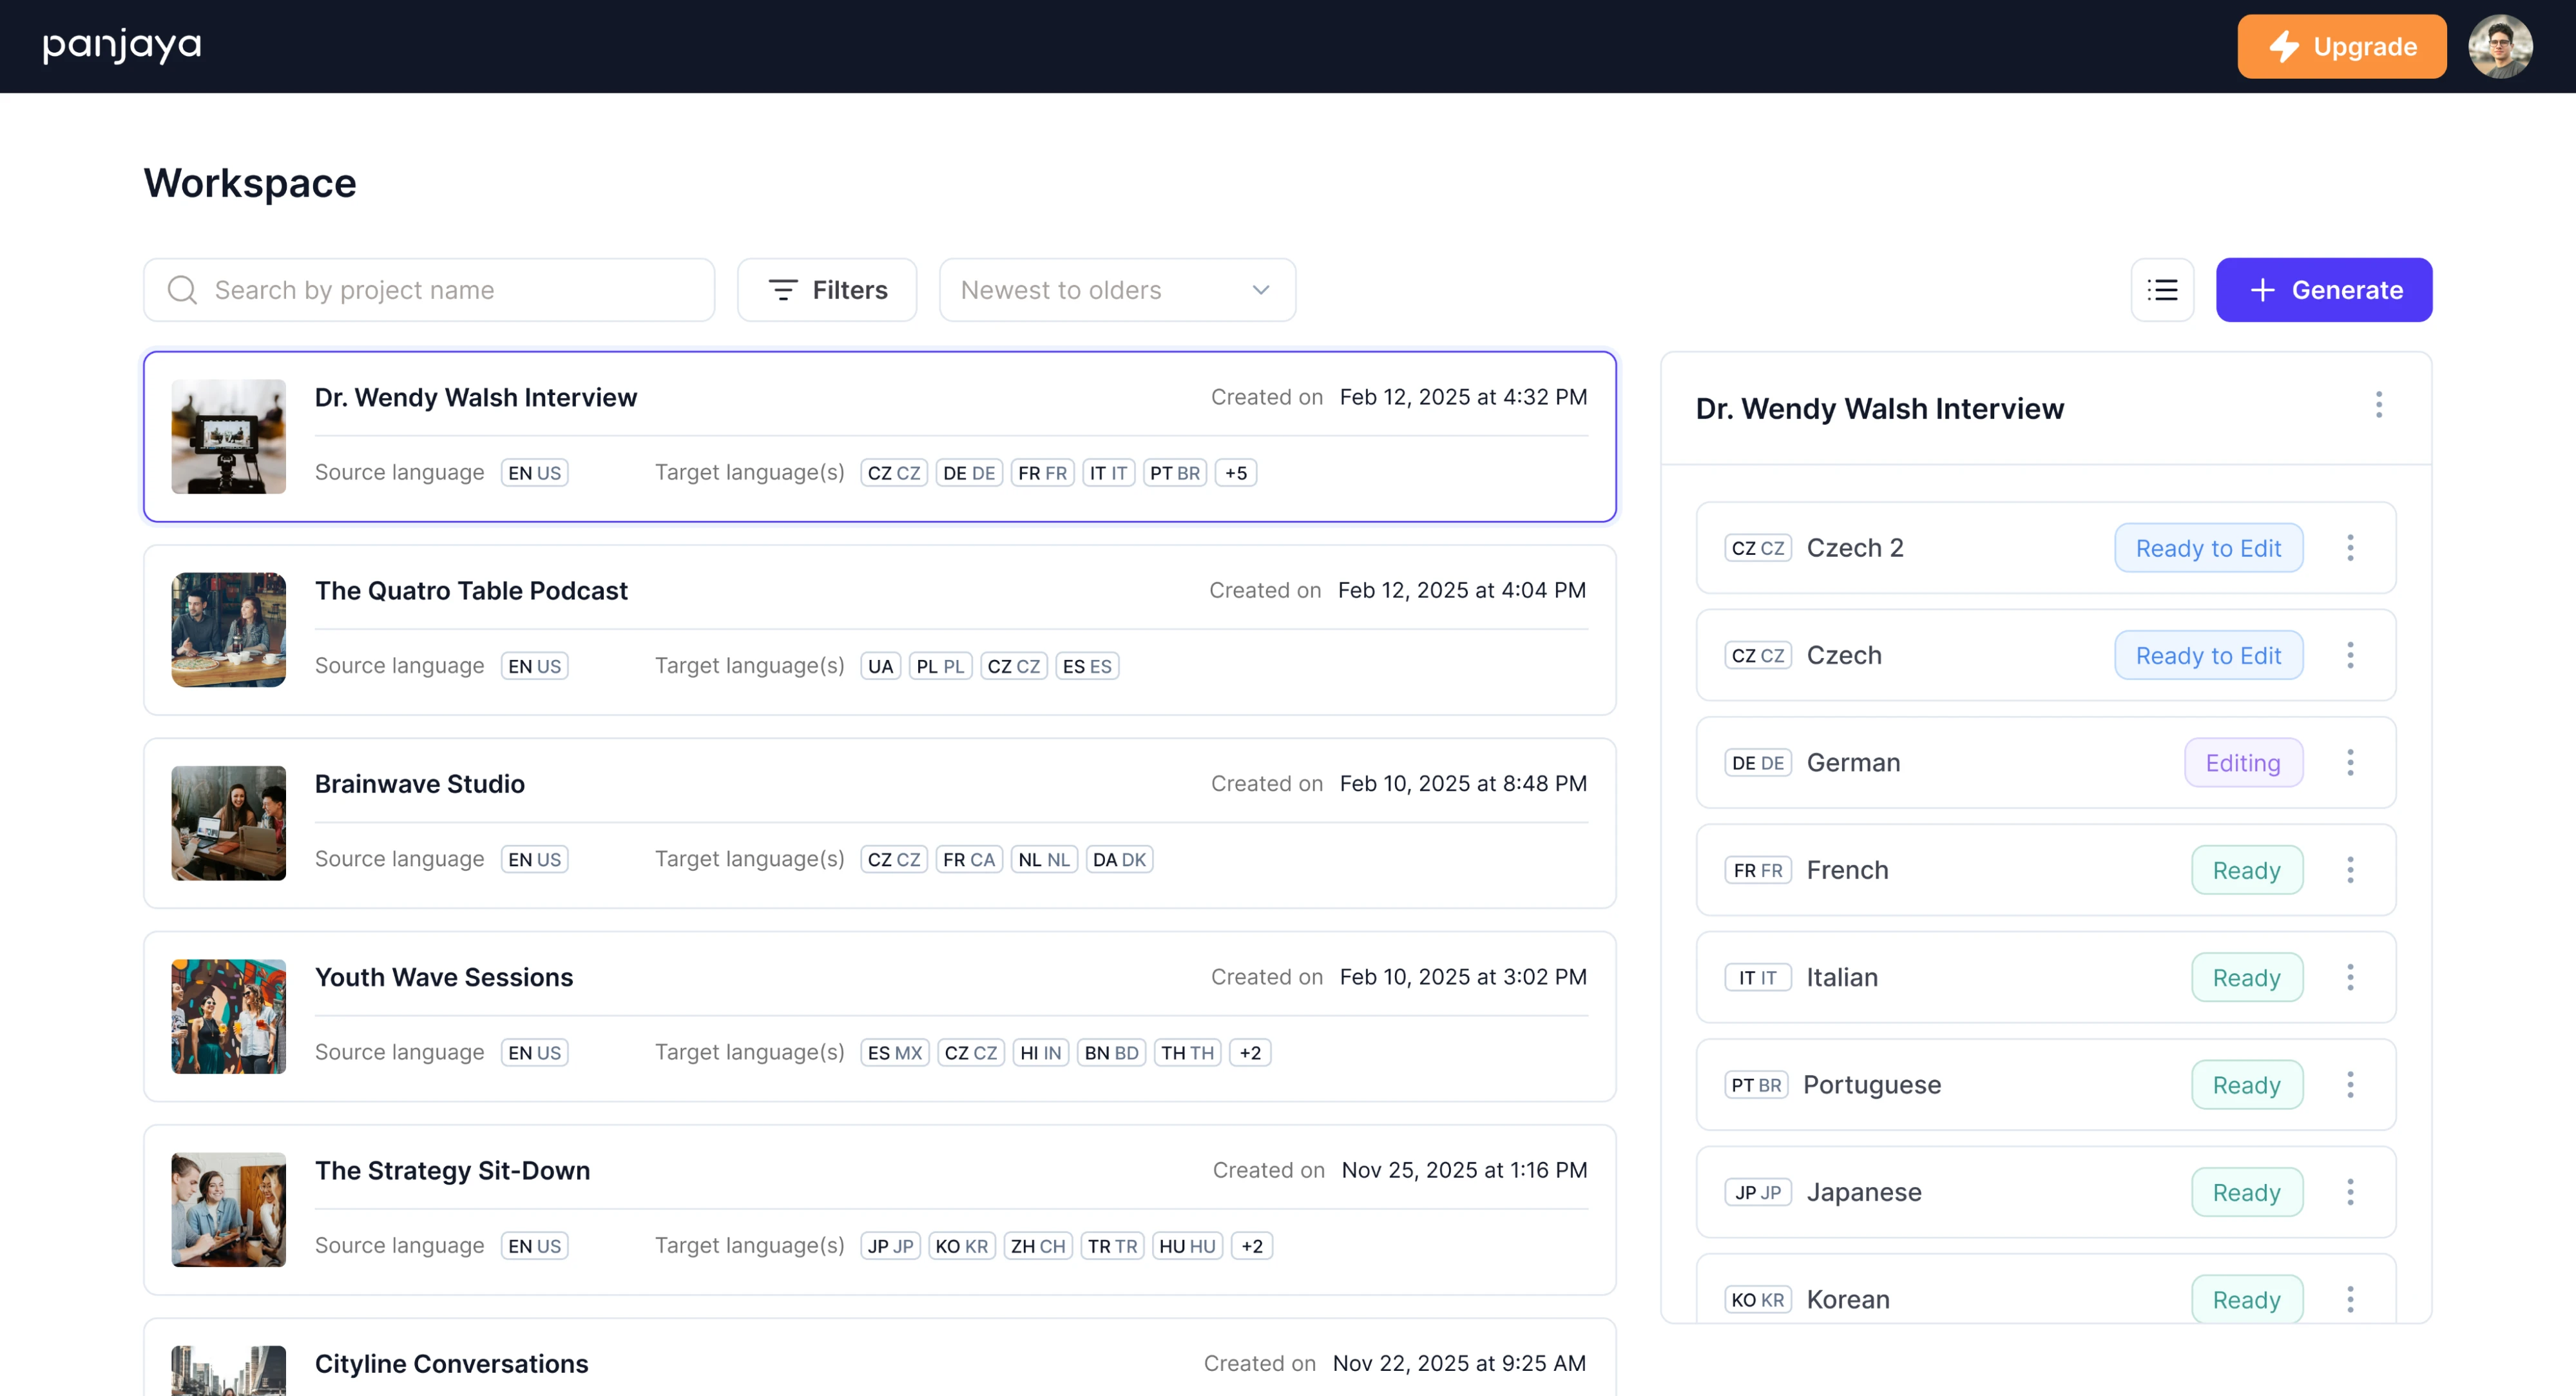This screenshot has height=1396, width=2576.
Task: Click the search magnifier icon
Action: point(181,290)
